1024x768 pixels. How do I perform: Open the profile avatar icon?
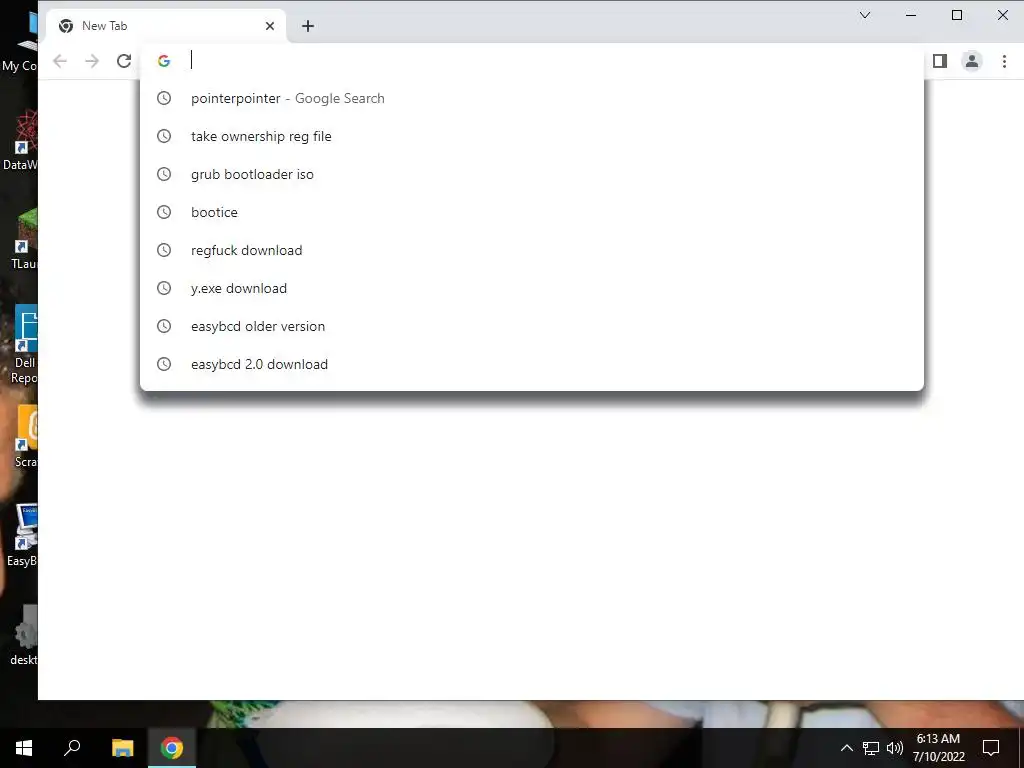click(972, 61)
